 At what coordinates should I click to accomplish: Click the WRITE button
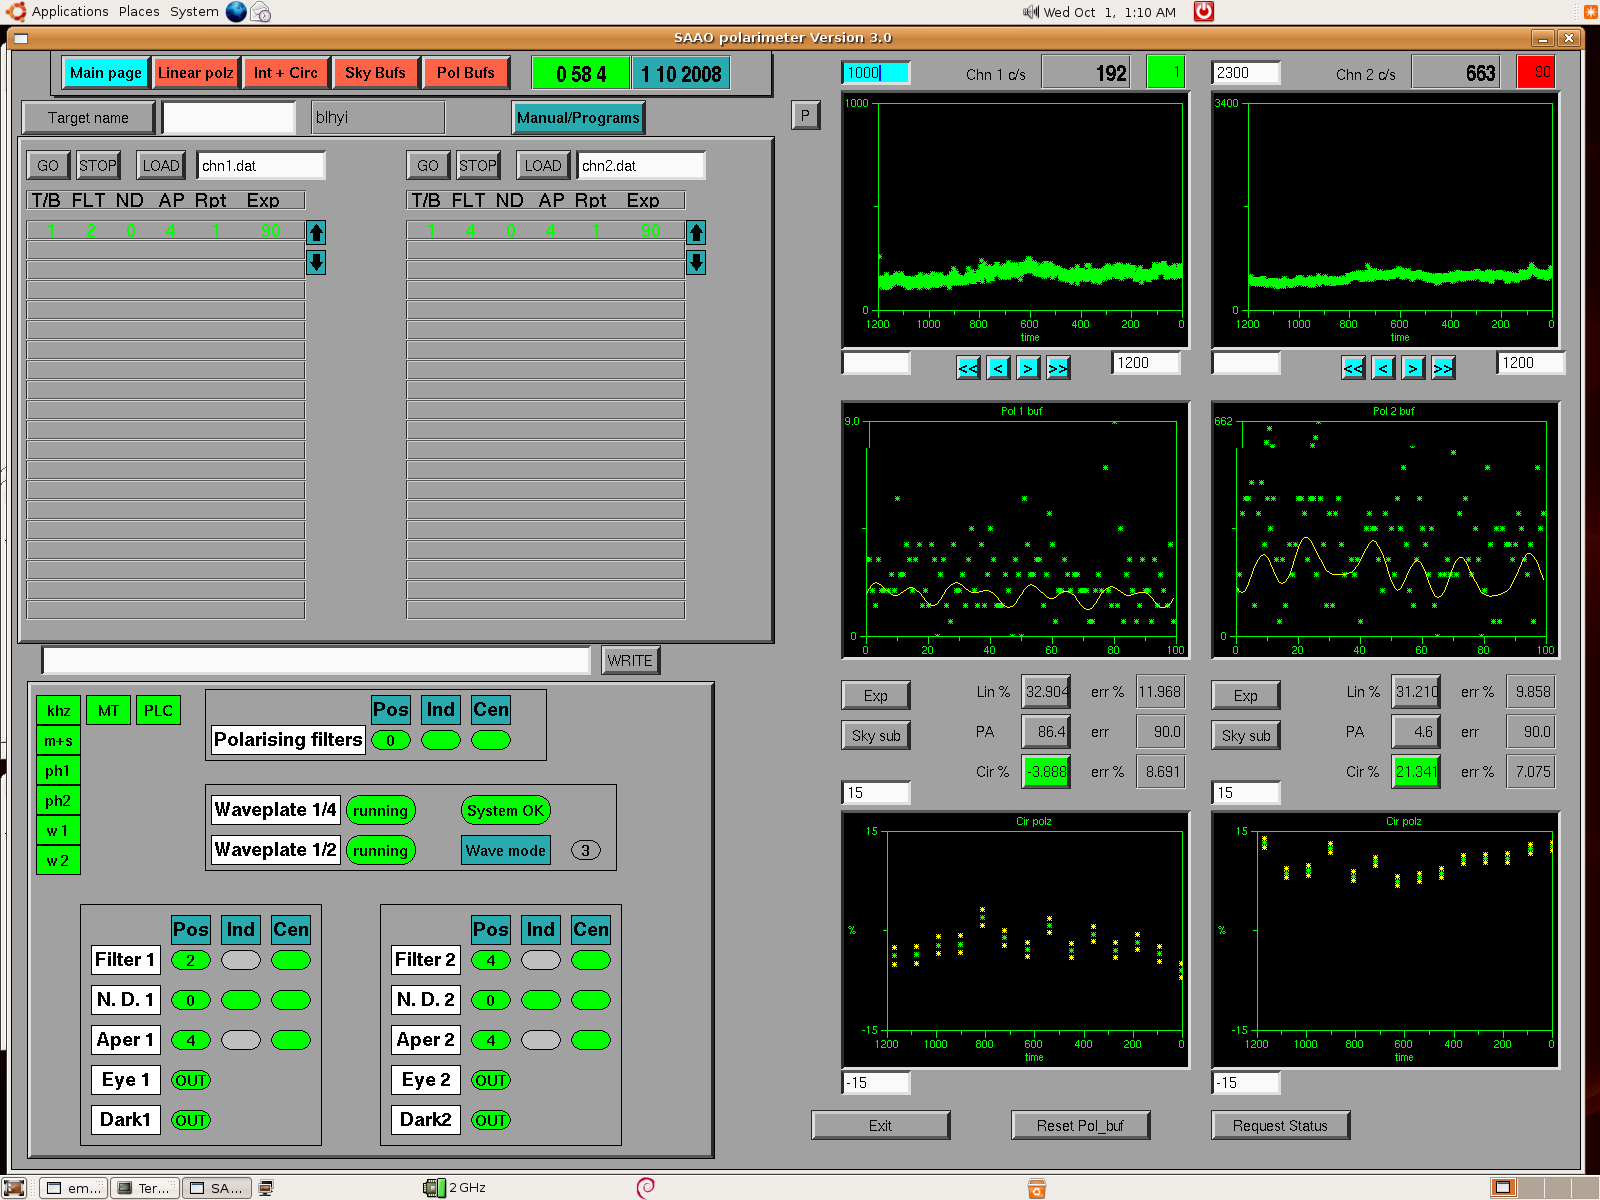[630, 661]
